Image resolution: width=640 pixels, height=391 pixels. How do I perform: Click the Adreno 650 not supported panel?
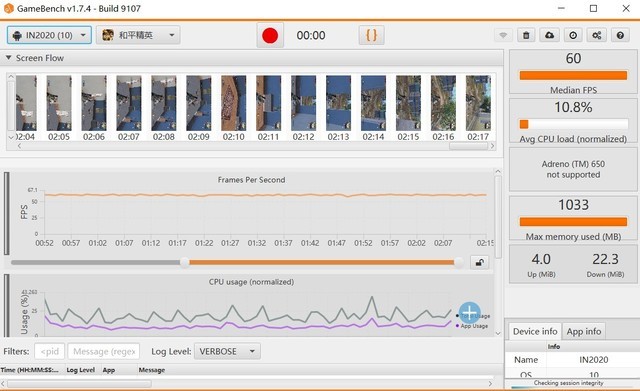(573, 169)
